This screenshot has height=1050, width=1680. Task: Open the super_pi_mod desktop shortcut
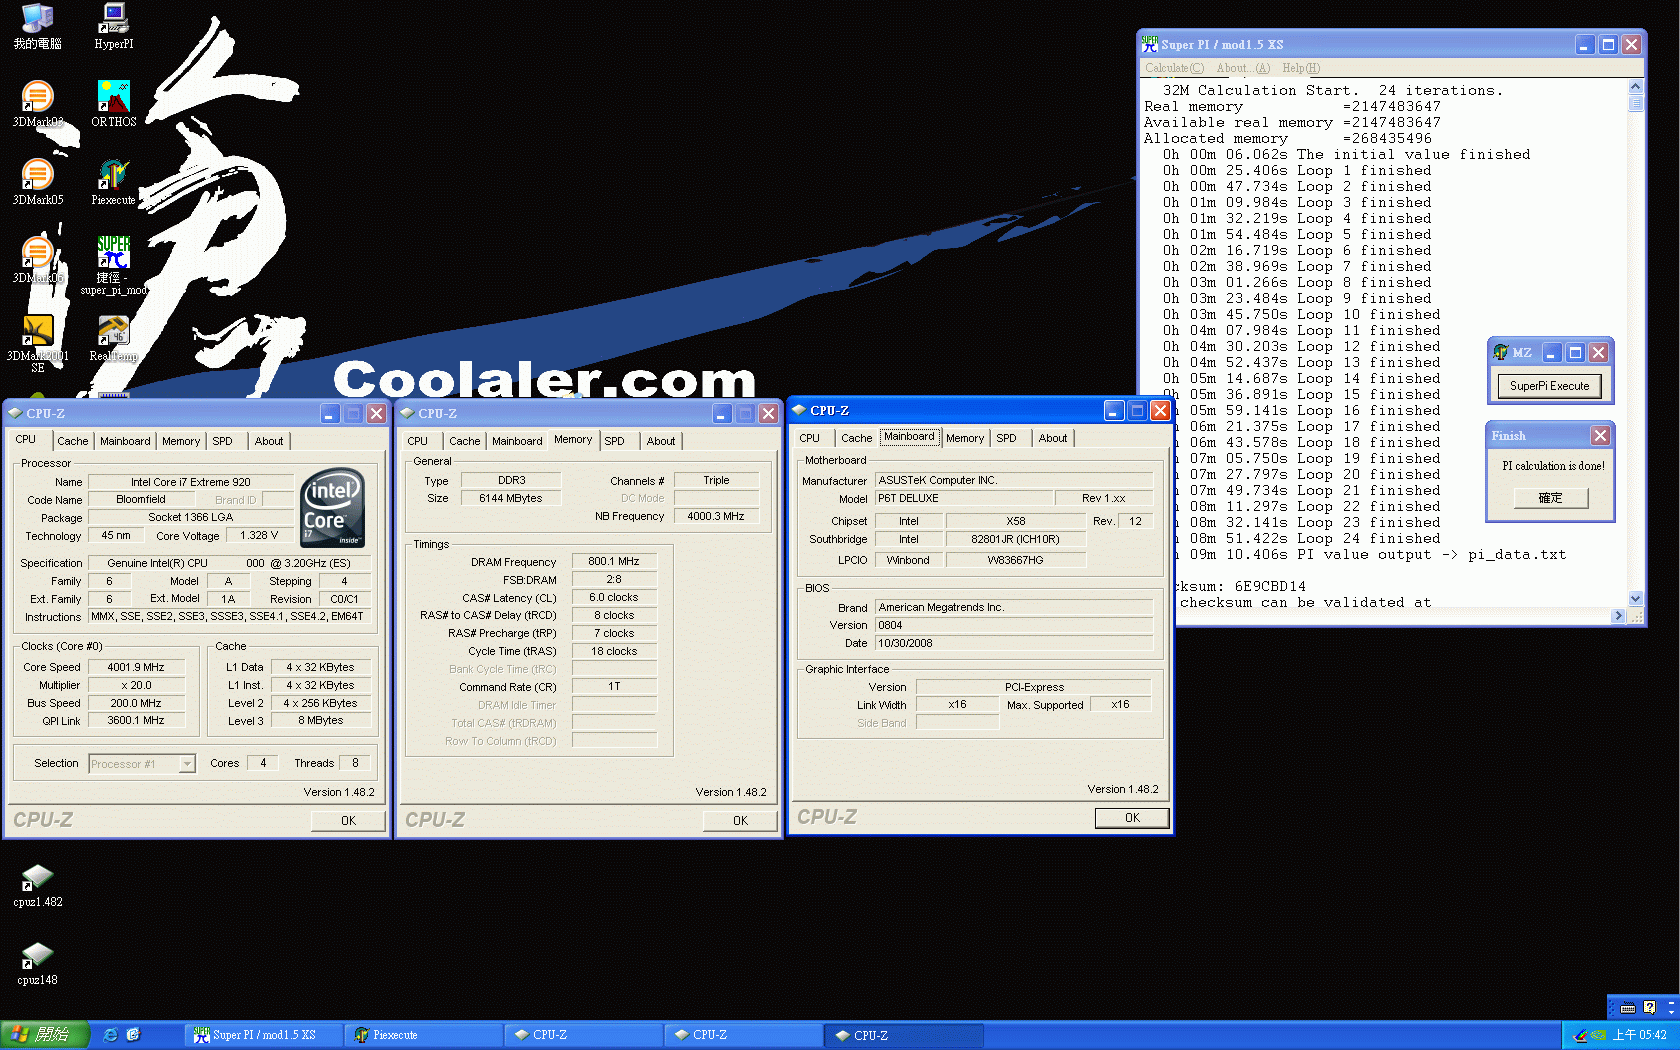coord(113,266)
